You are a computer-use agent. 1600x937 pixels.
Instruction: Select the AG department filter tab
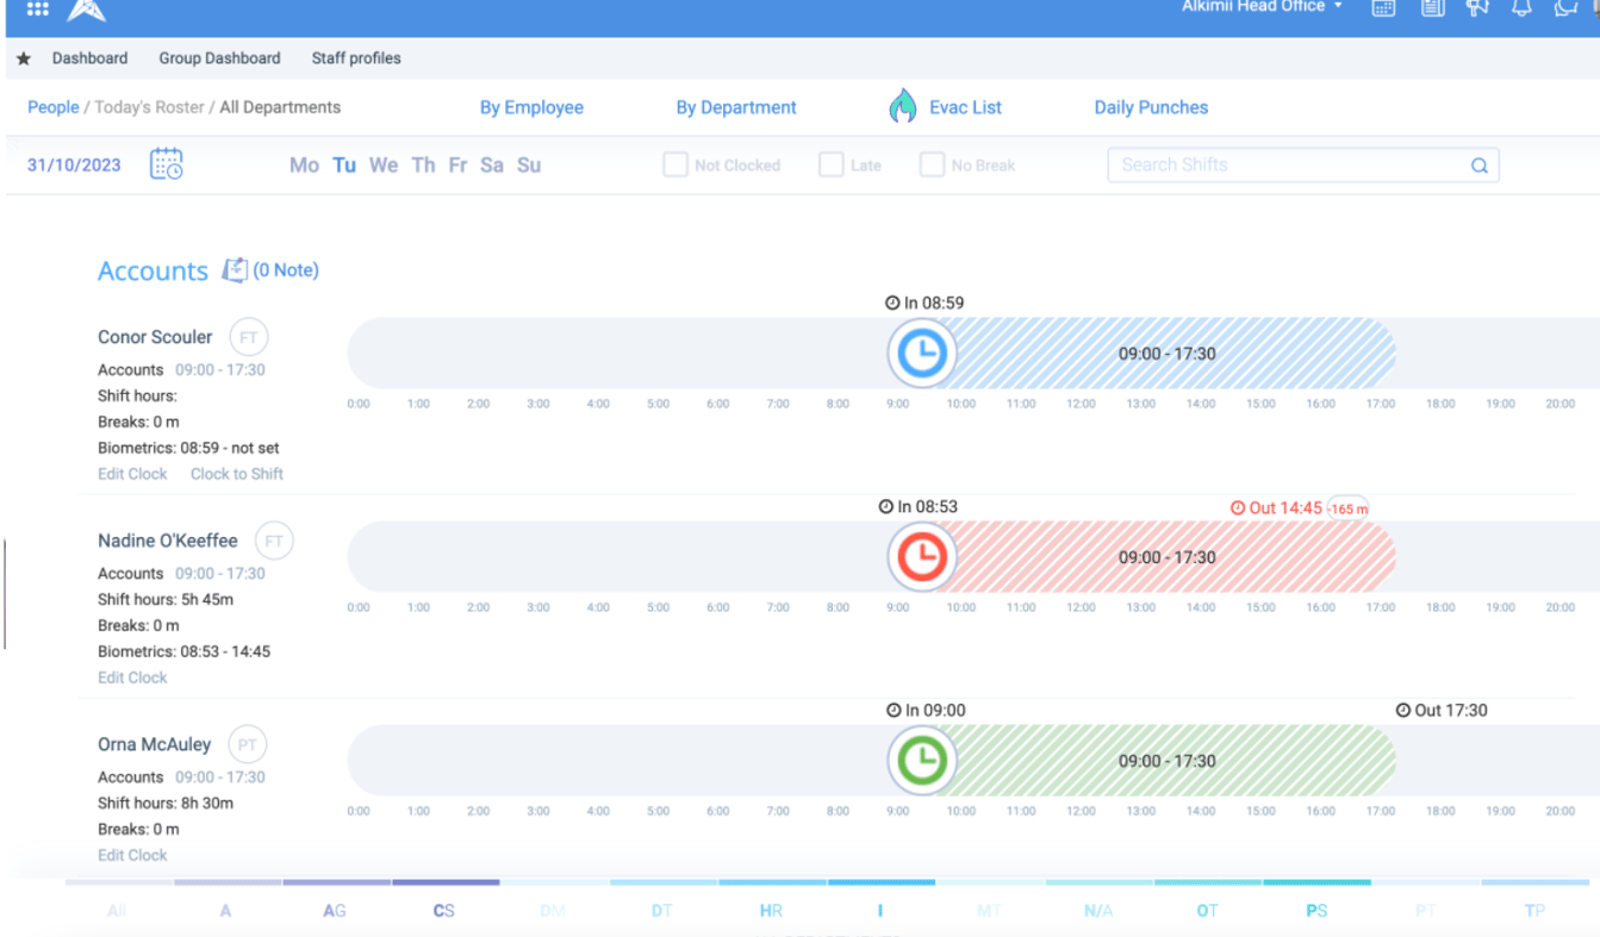pos(335,911)
